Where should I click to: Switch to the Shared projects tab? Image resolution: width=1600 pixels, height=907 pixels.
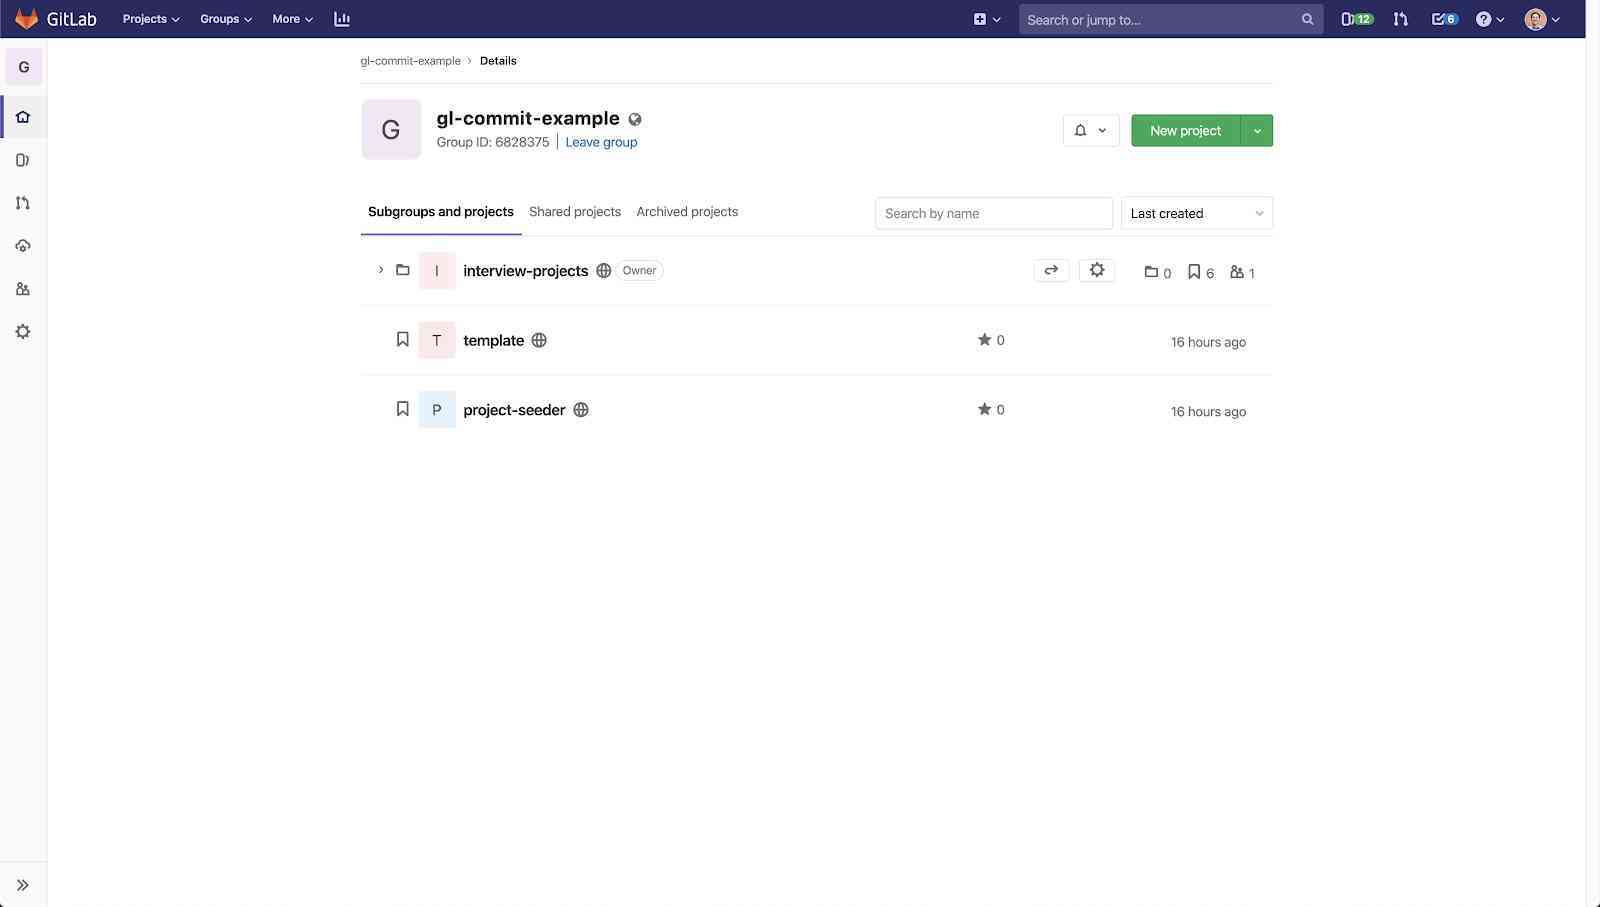click(575, 211)
